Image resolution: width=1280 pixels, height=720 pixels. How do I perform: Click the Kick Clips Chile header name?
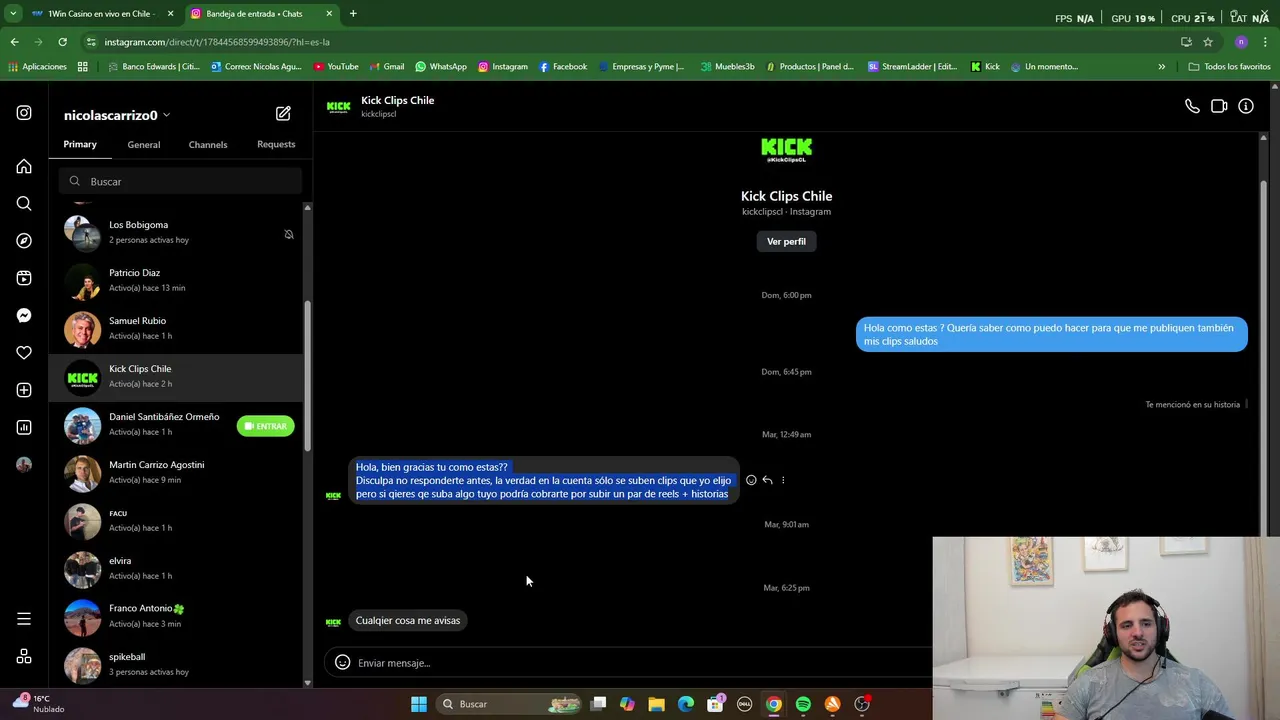point(397,100)
